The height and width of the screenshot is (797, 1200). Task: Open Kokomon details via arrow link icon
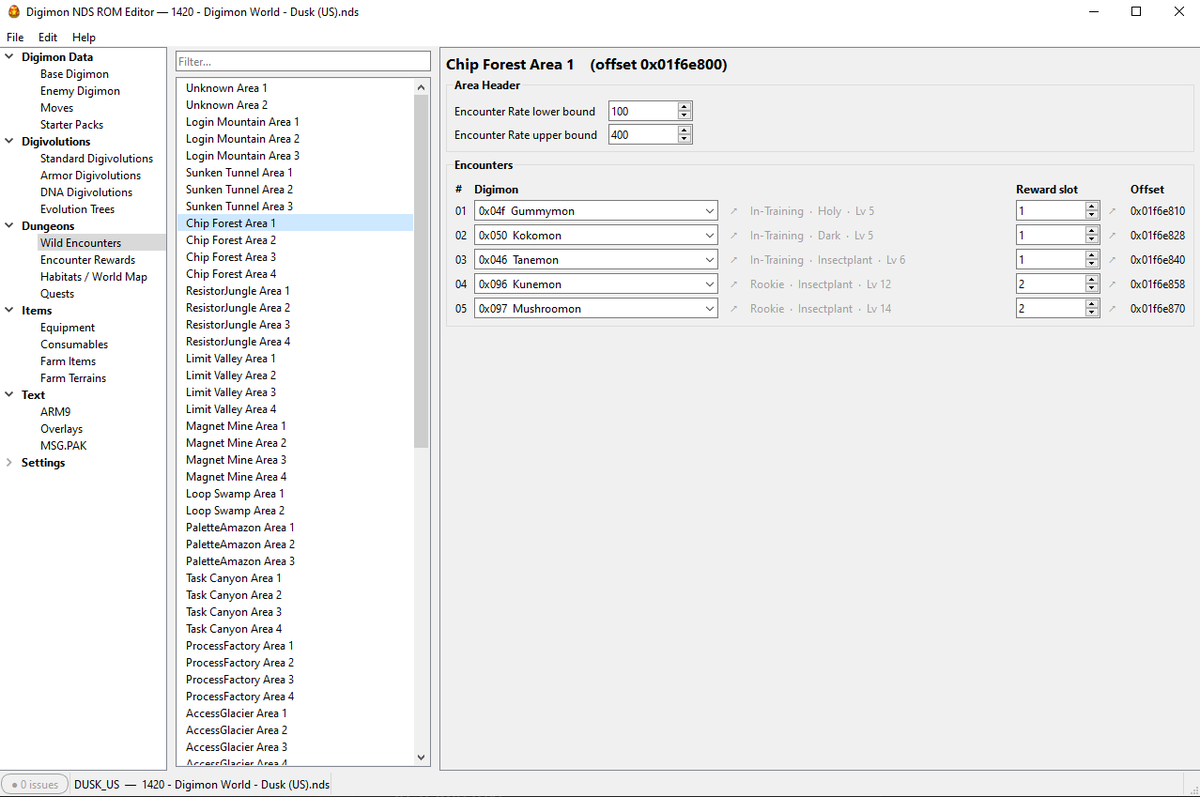point(734,236)
